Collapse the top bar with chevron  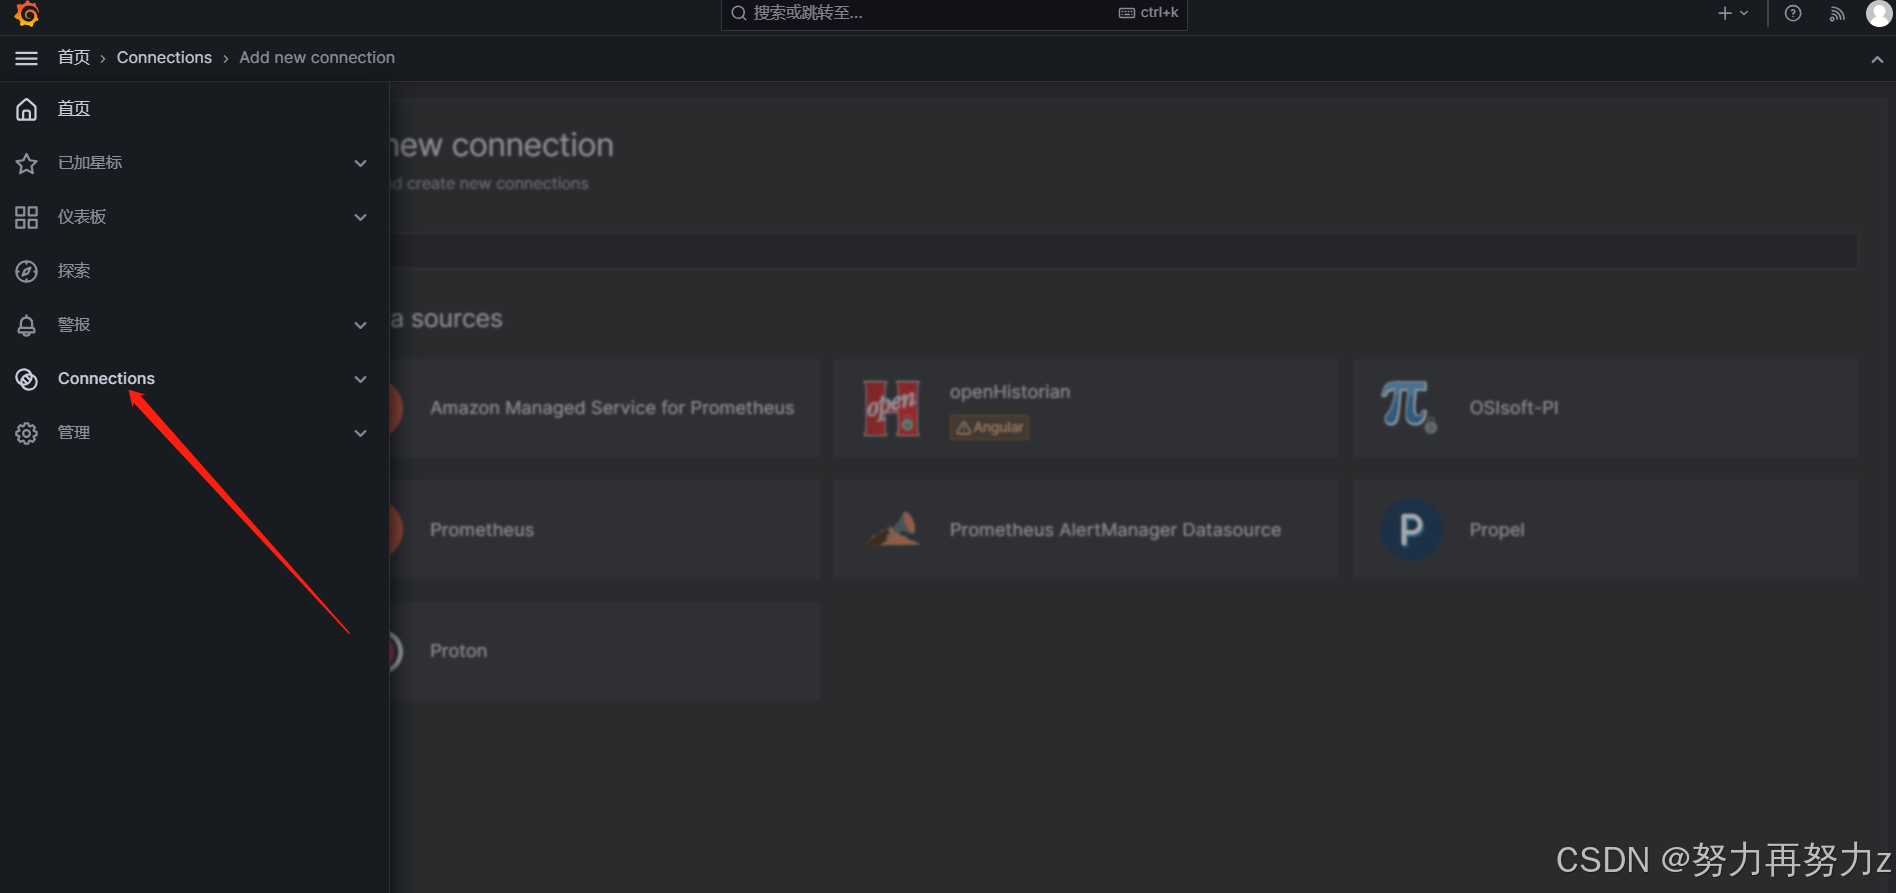1877,60
